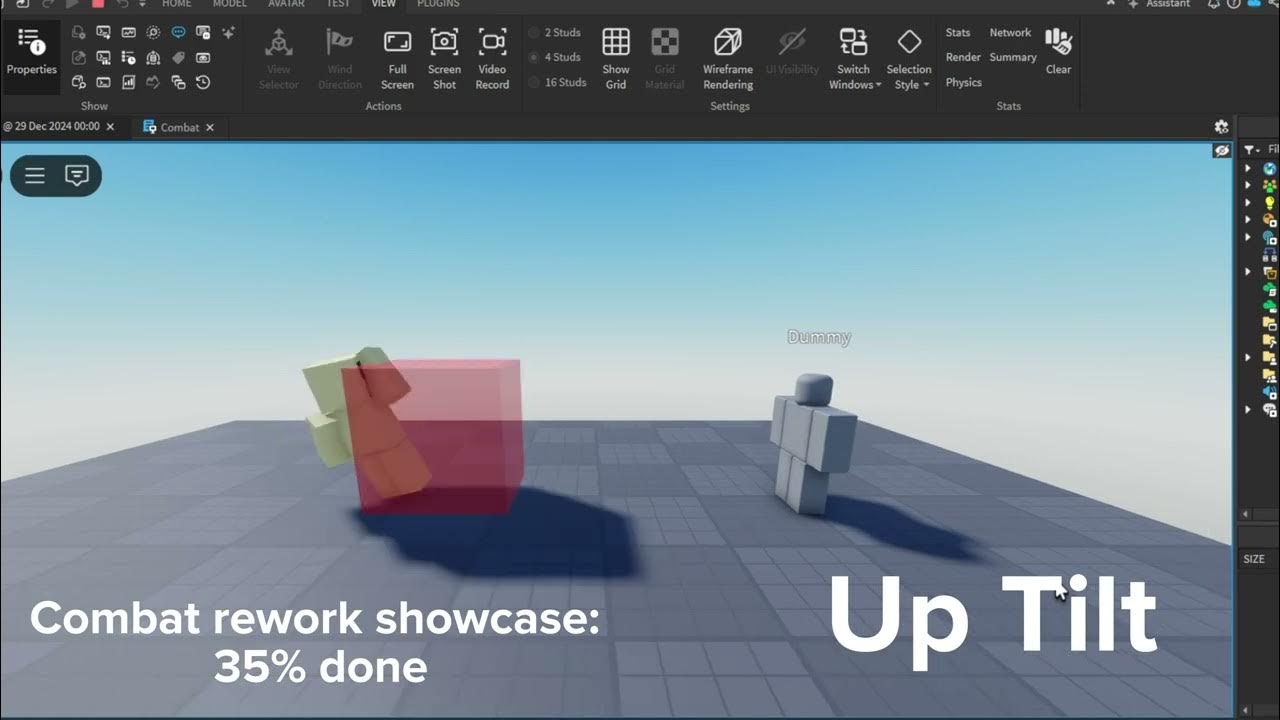This screenshot has width=1280, height=720.
Task: Close the Combat tab
Action: [x=209, y=127]
